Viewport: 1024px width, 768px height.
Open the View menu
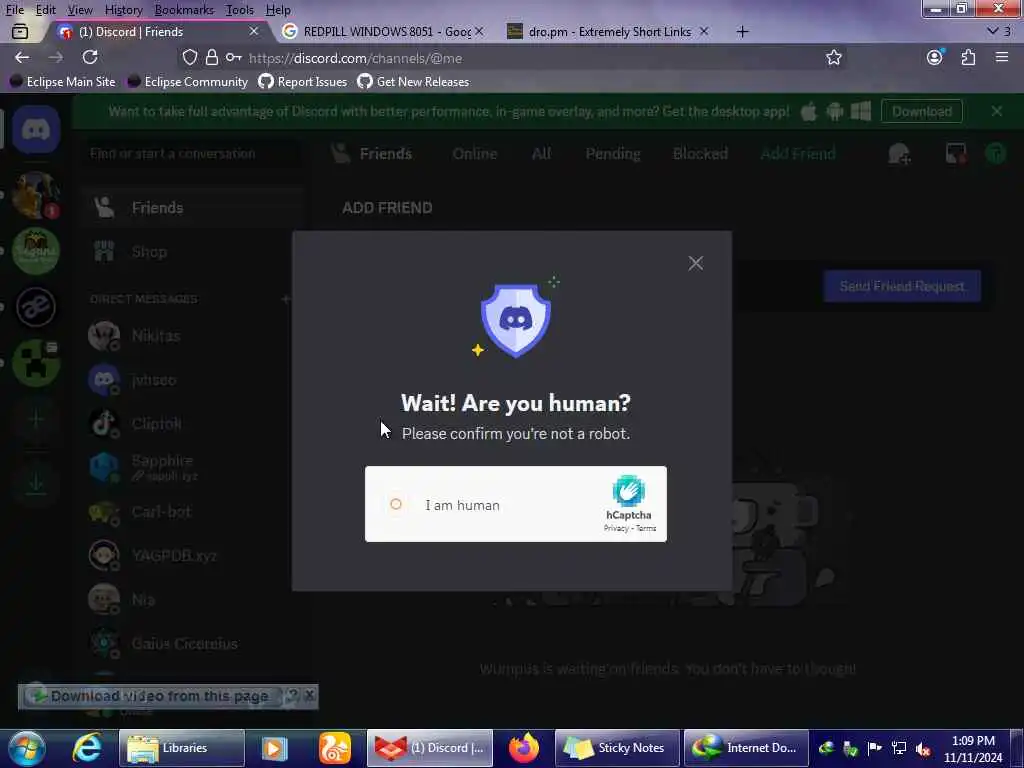coord(80,10)
